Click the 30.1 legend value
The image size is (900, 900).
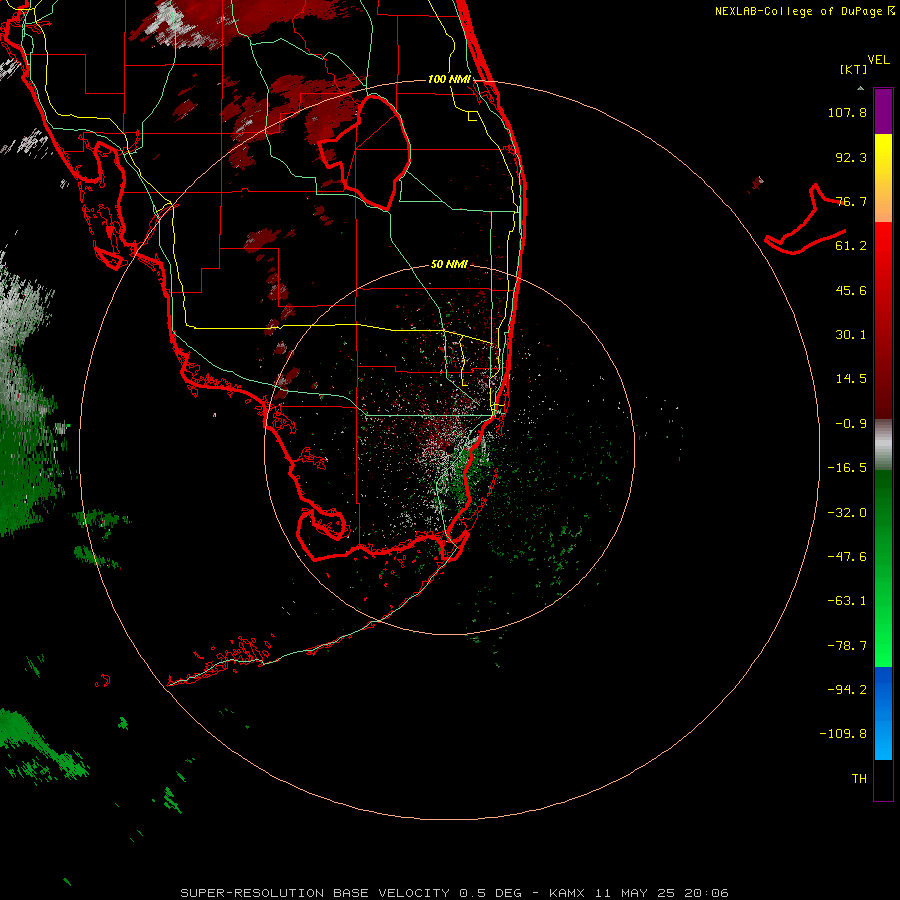[x=851, y=335]
